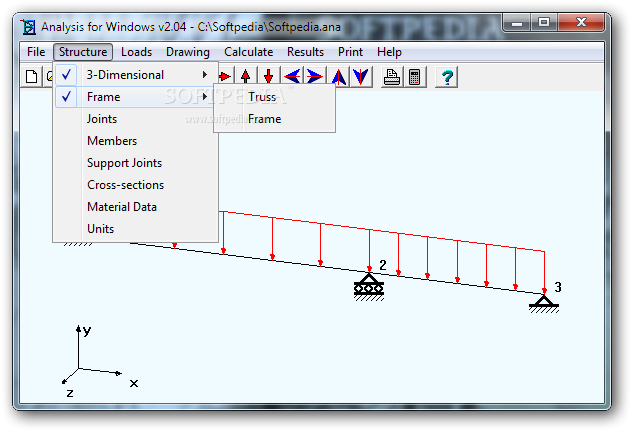
Task: Click the blue right-pointing rotate icon
Action: pos(314,76)
